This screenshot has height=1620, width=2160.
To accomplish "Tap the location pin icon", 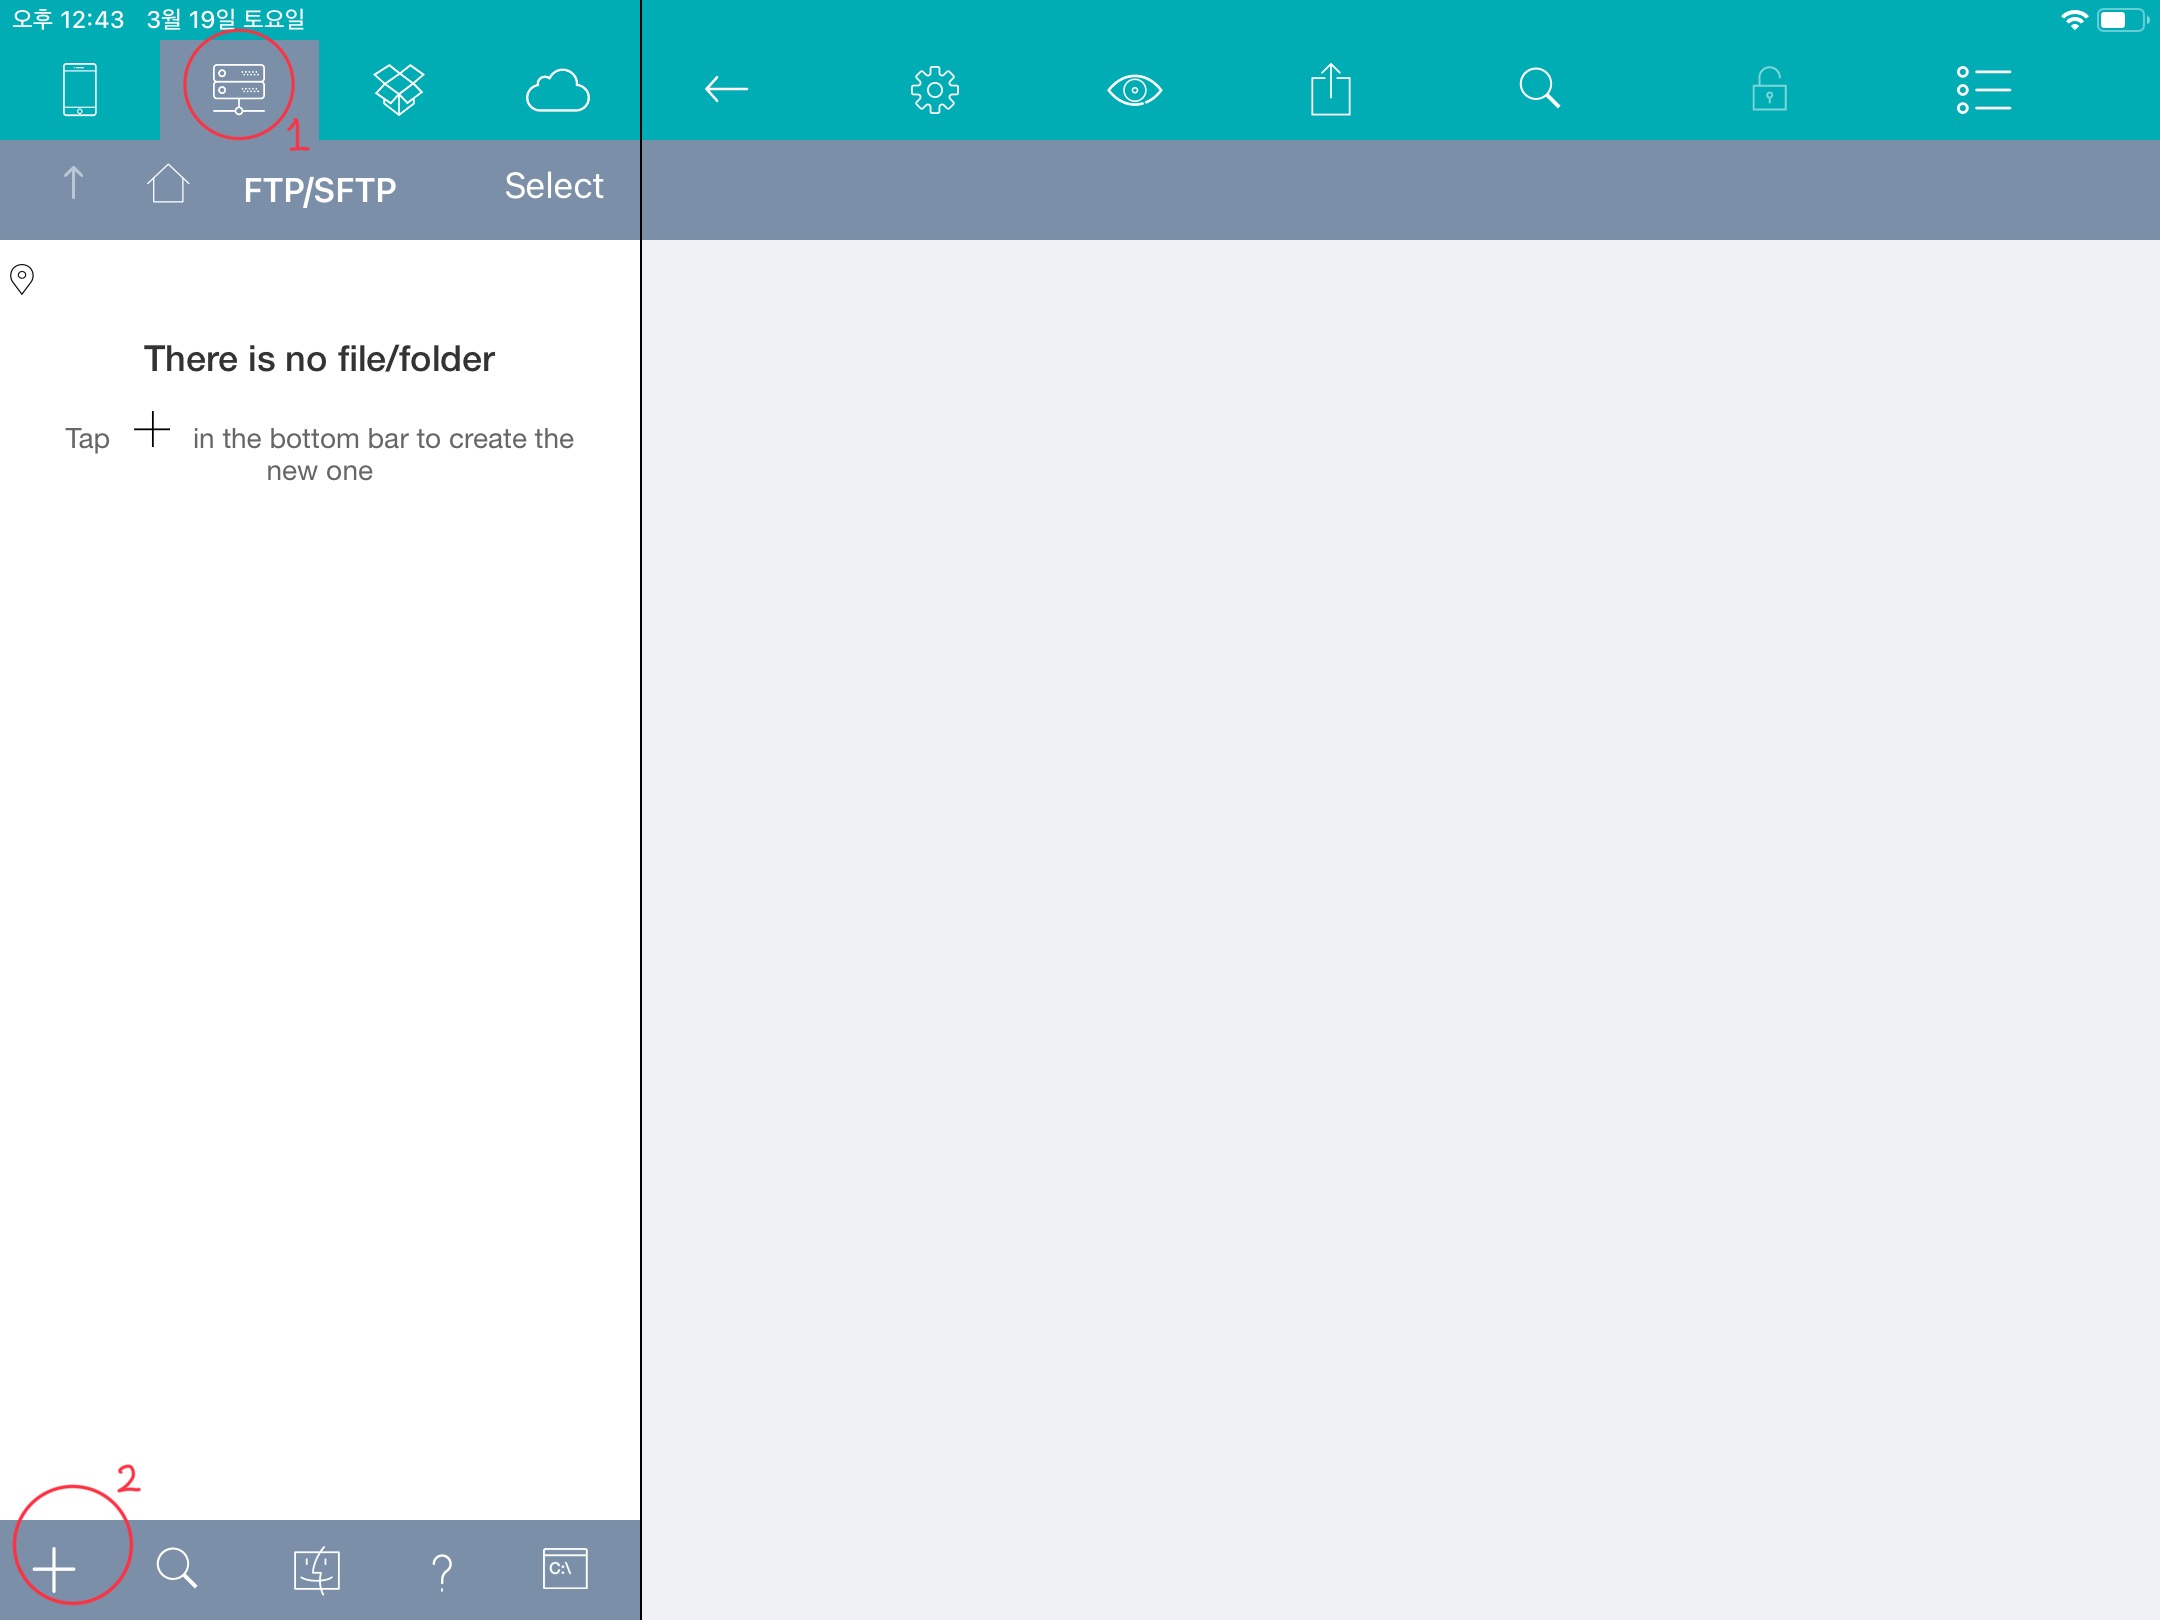I will tap(22, 278).
